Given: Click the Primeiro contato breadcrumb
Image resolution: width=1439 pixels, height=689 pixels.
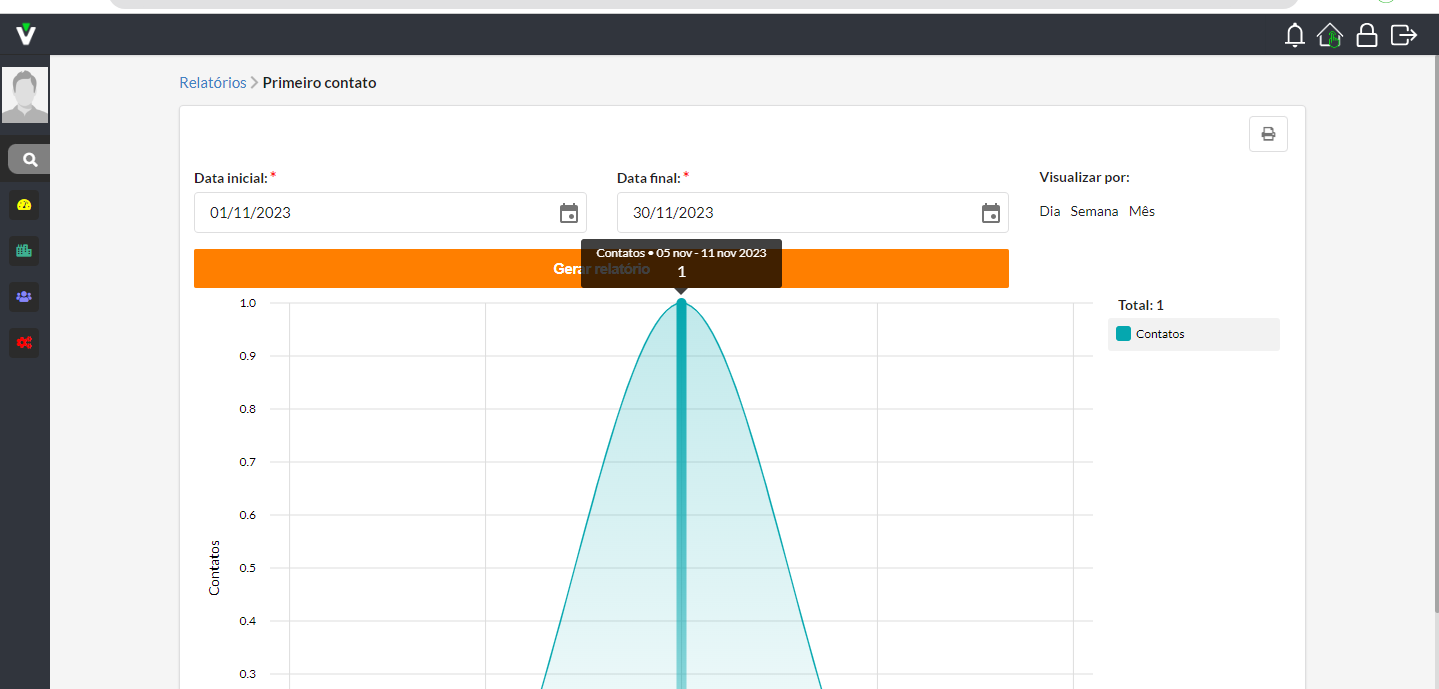Looking at the screenshot, I should pos(320,83).
